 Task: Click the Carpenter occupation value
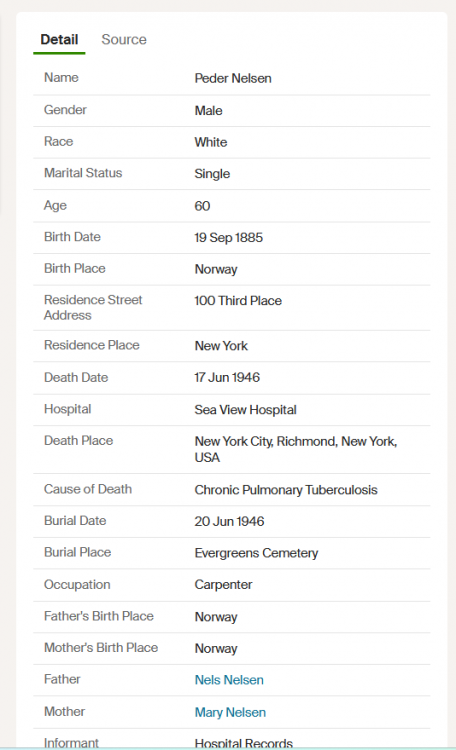click(223, 585)
